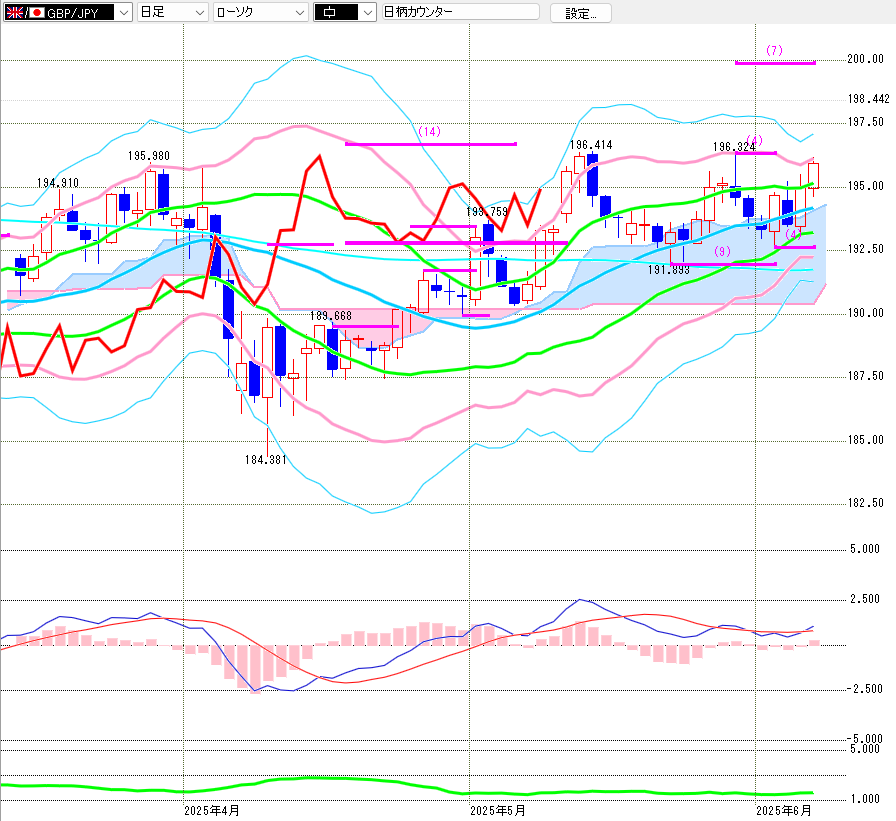
Task: Click the 184.381 low price label
Action: click(x=266, y=459)
